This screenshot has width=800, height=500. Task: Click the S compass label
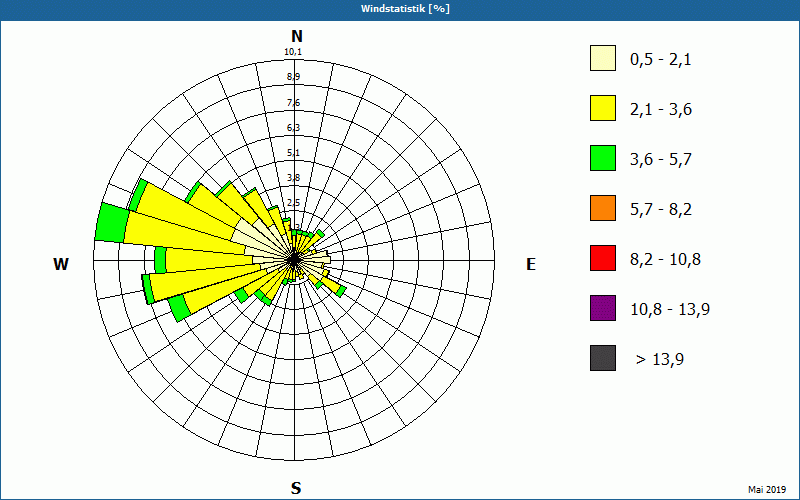tap(296, 488)
